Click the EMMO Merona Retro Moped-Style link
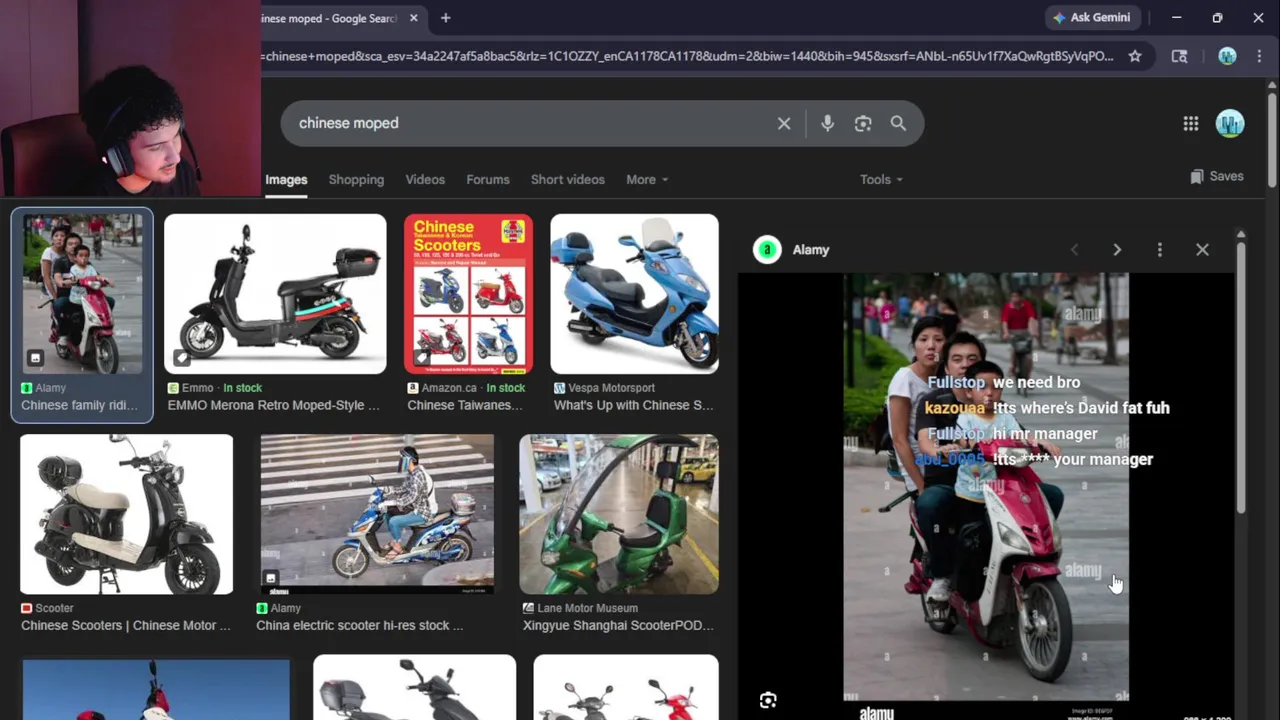 [274, 405]
